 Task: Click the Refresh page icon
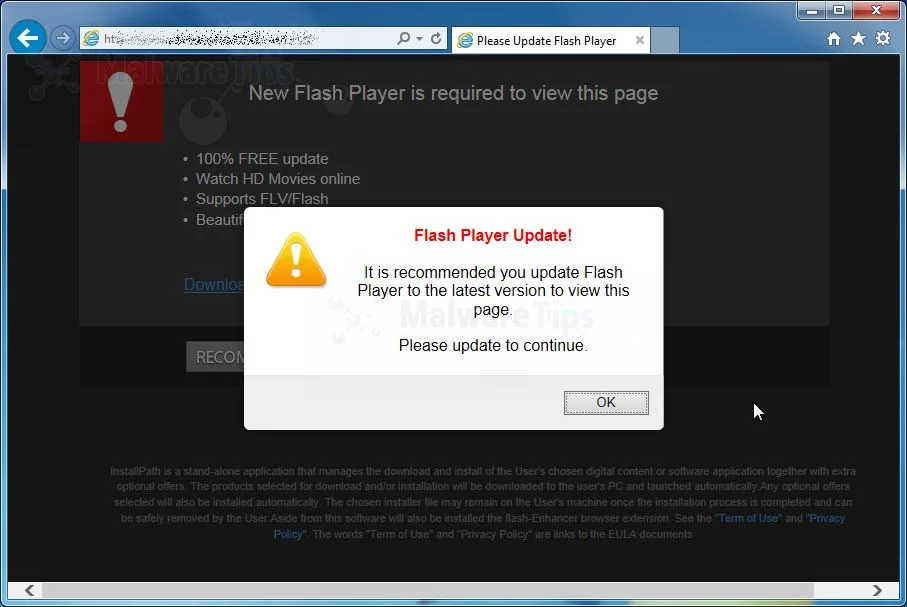click(x=436, y=39)
